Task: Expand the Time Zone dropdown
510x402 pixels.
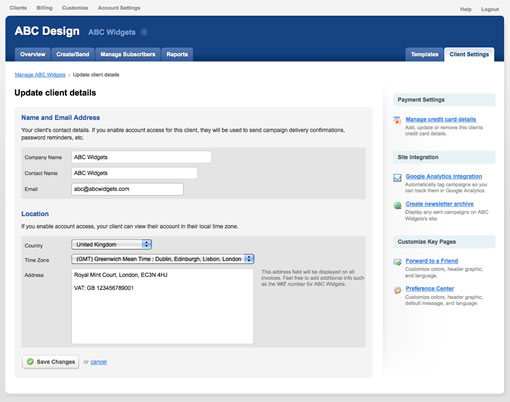Action: [x=163, y=259]
